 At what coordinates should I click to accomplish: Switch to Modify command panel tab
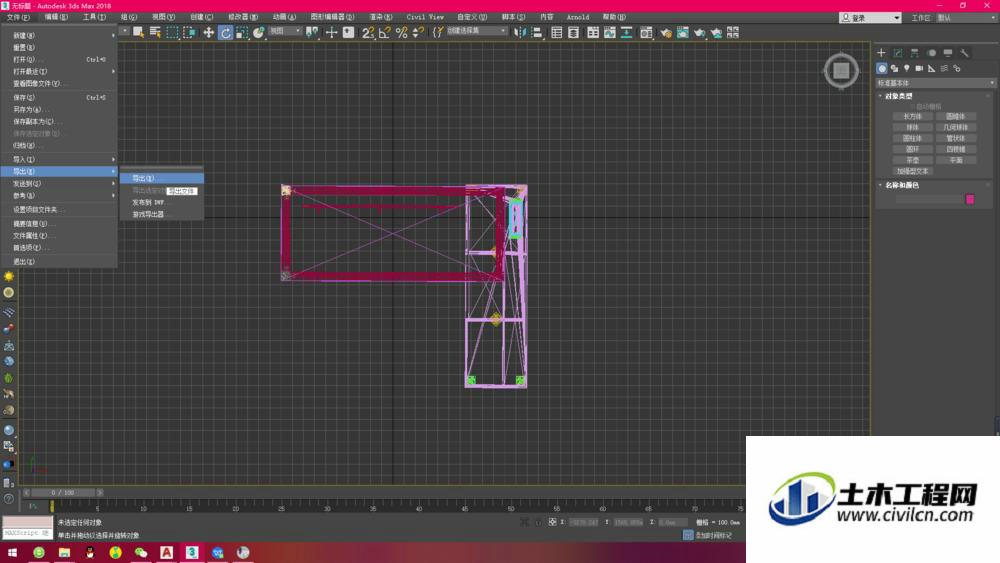898,53
